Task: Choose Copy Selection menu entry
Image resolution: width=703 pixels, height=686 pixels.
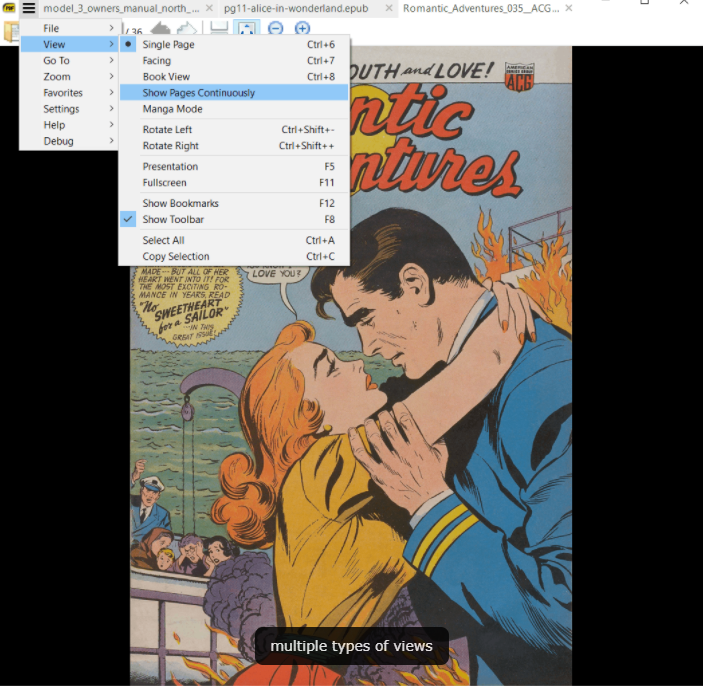Action: pos(234,256)
